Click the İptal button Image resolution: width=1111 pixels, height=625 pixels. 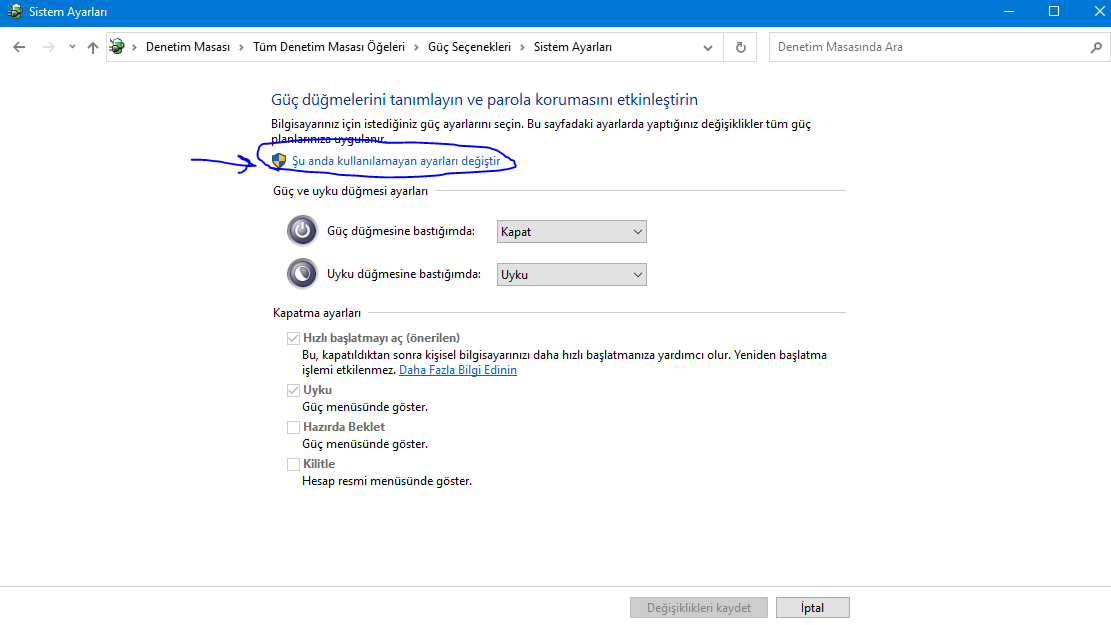point(813,608)
